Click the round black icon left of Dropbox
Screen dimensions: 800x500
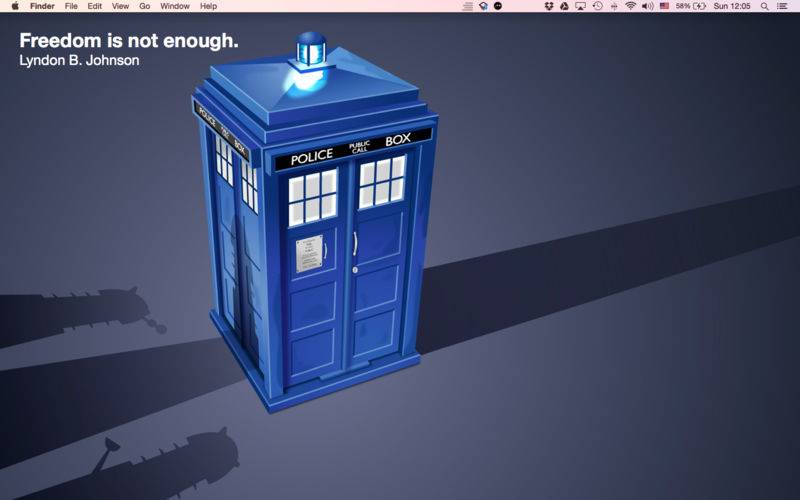[x=498, y=6]
